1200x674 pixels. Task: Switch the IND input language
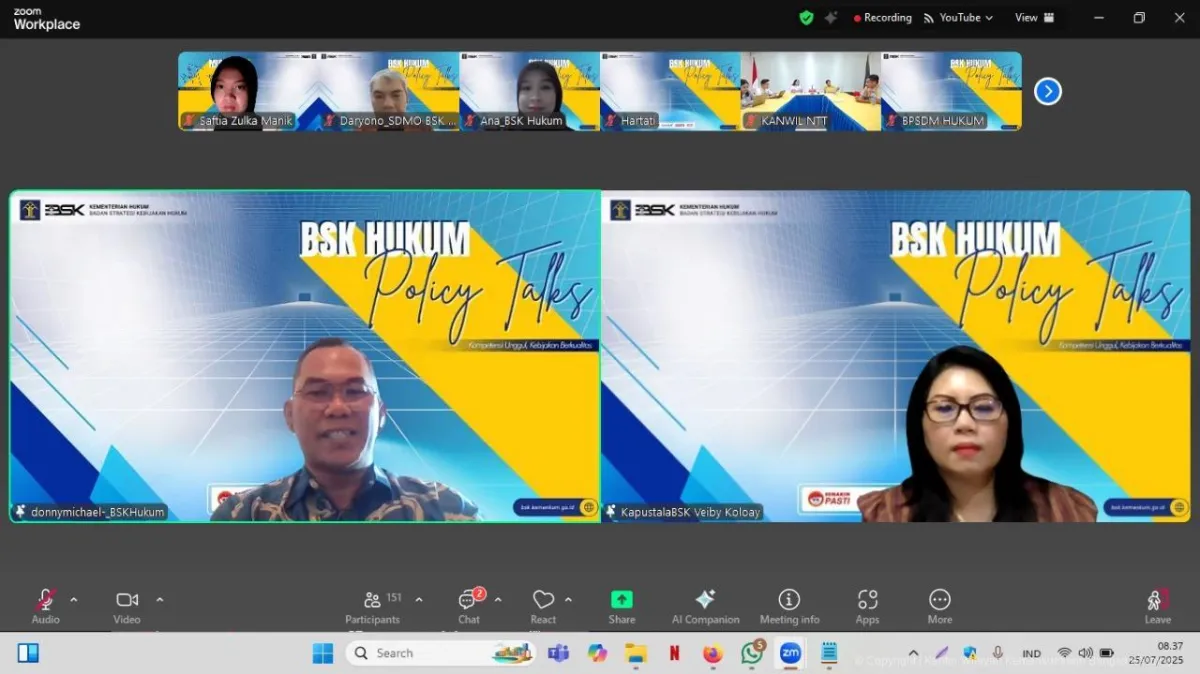(1031, 653)
